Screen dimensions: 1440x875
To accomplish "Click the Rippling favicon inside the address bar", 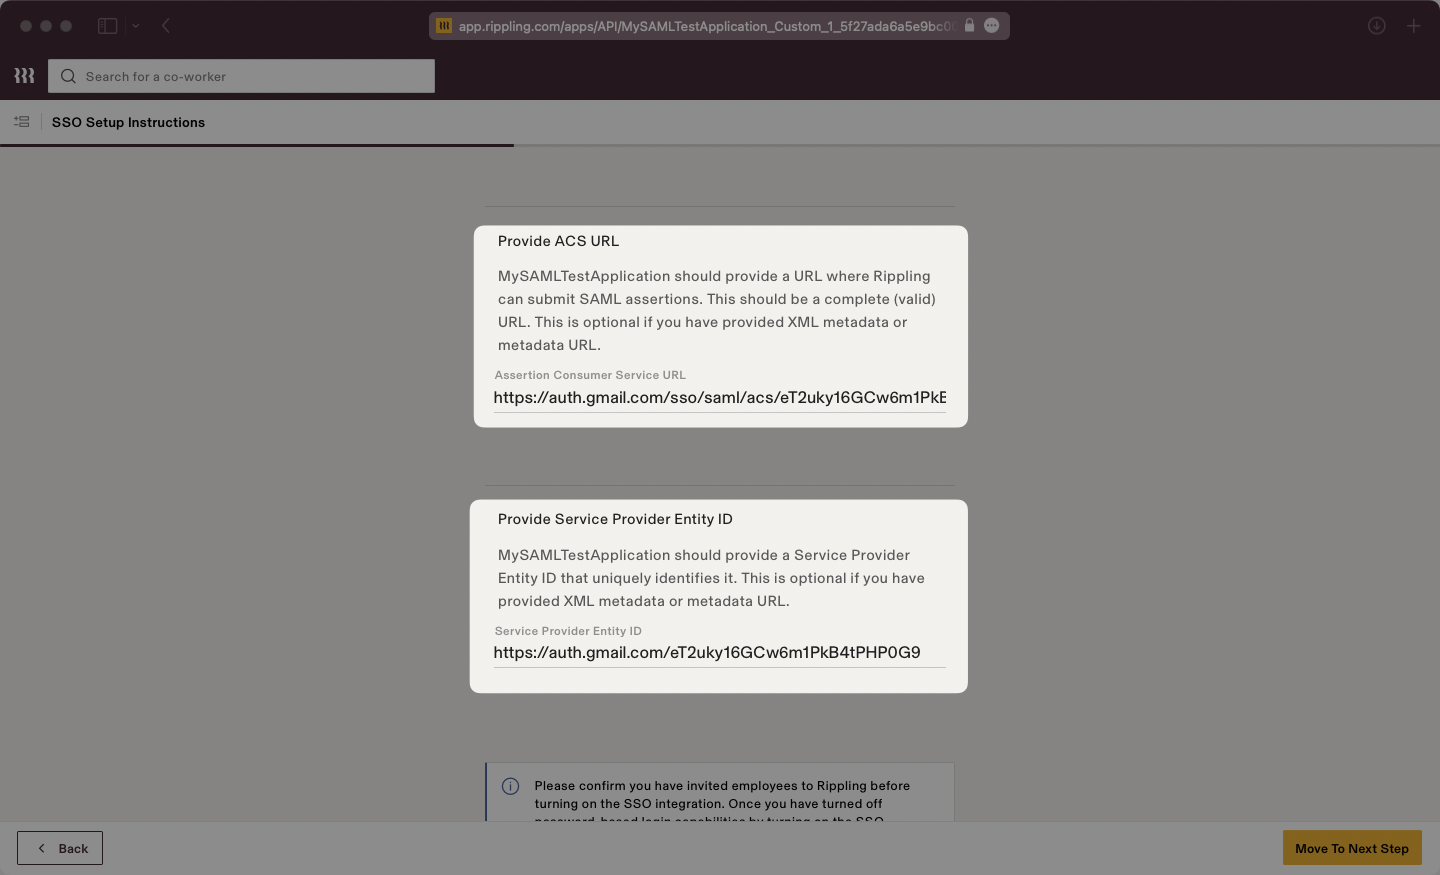I will [x=443, y=26].
